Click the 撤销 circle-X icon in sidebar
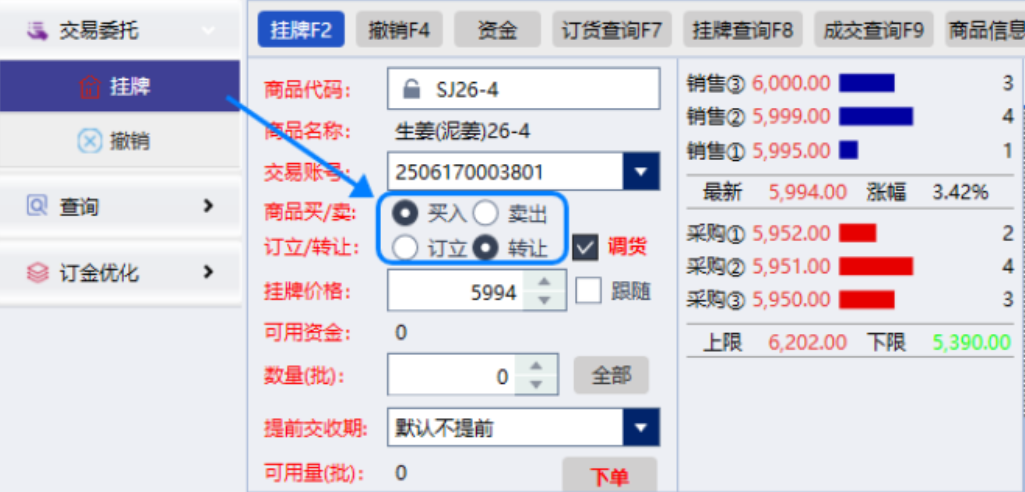 (x=90, y=140)
